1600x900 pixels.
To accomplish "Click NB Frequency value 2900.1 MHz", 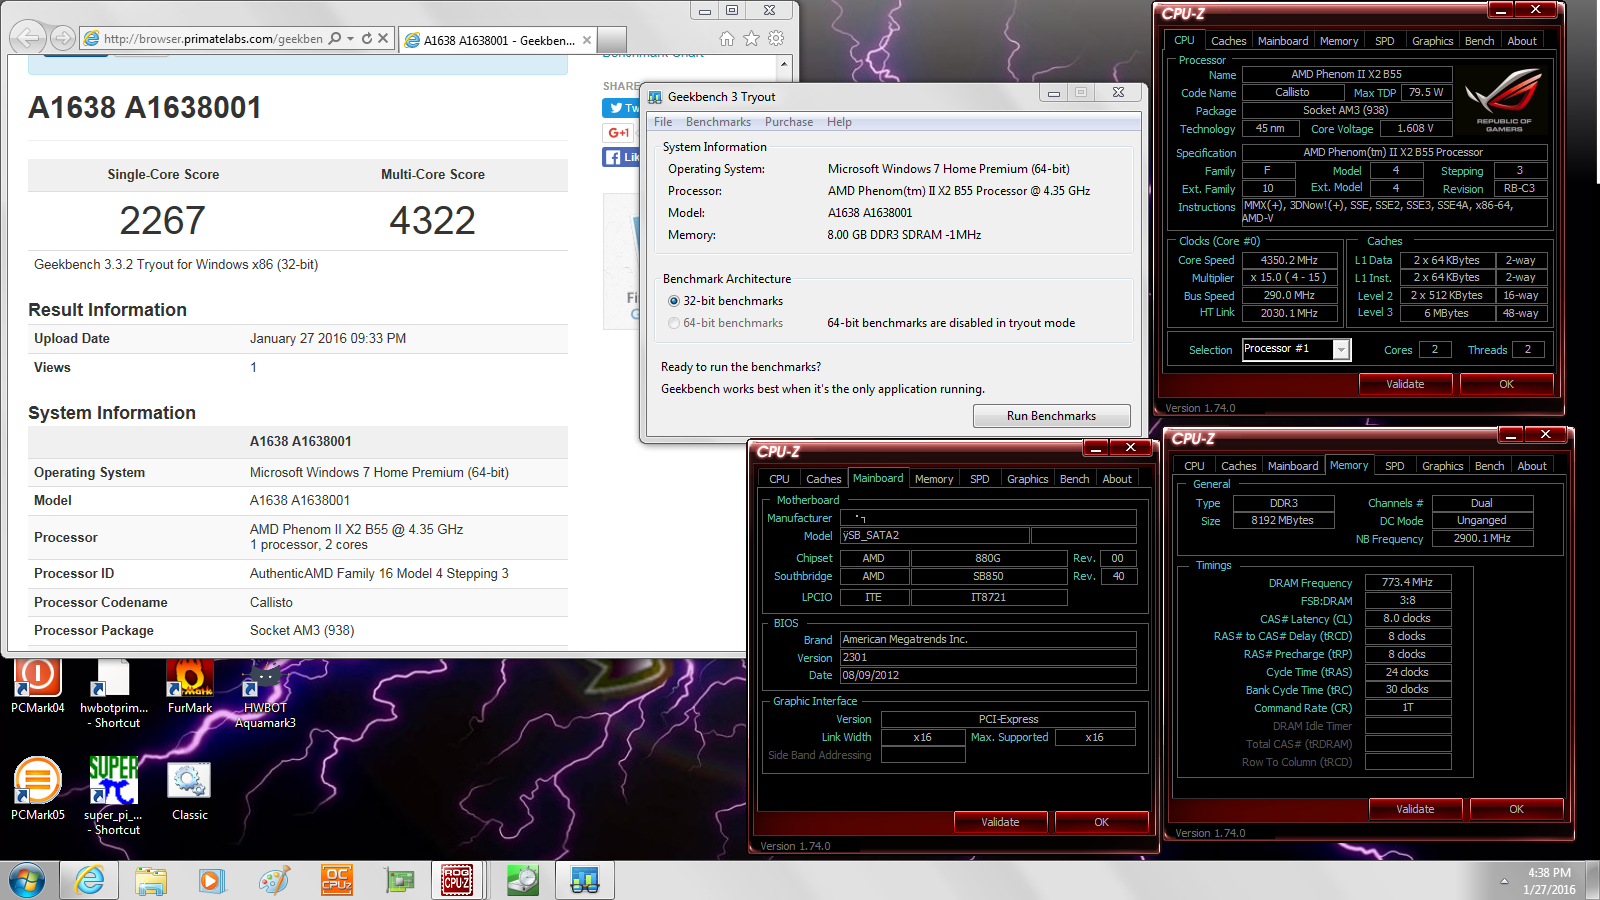I will click(1482, 538).
